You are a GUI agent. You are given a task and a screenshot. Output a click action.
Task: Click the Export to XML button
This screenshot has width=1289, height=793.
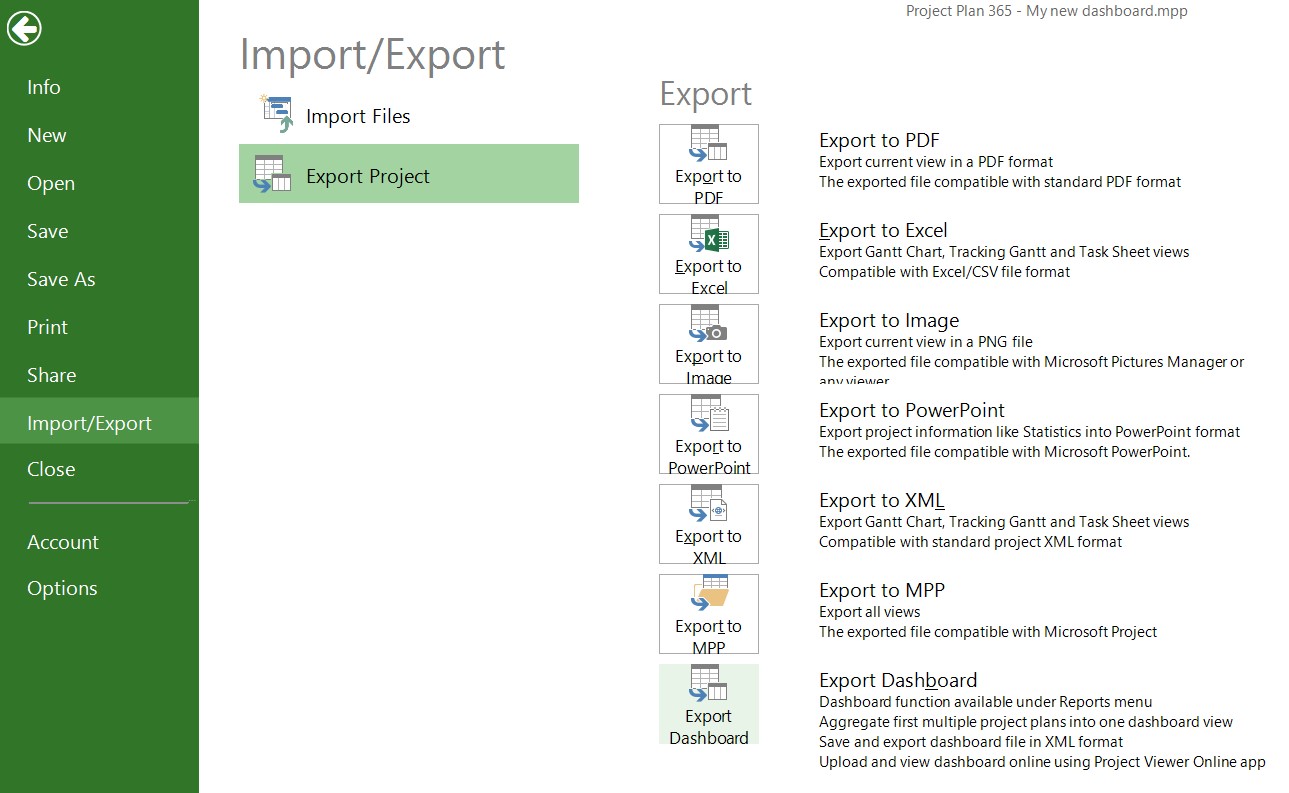[708, 524]
